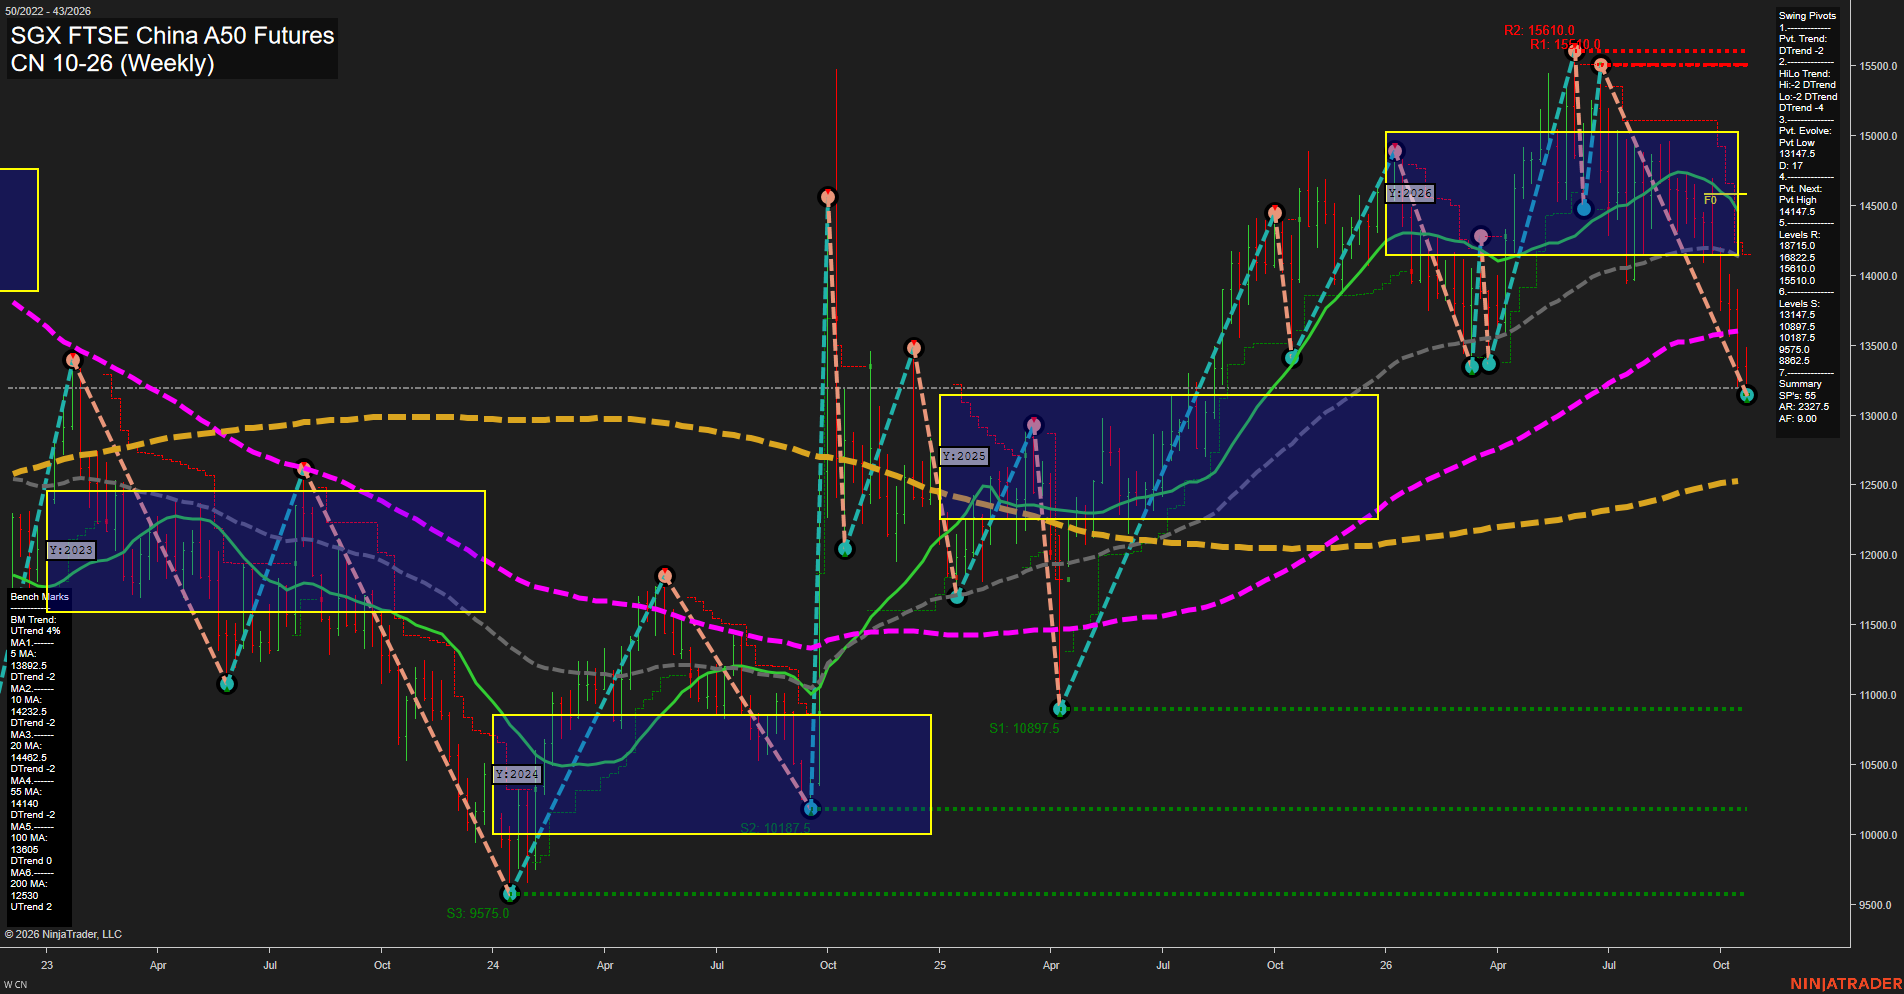
Task: Click the © 2026 NinjaTrader, LLC copyright text
Action: coord(63,934)
